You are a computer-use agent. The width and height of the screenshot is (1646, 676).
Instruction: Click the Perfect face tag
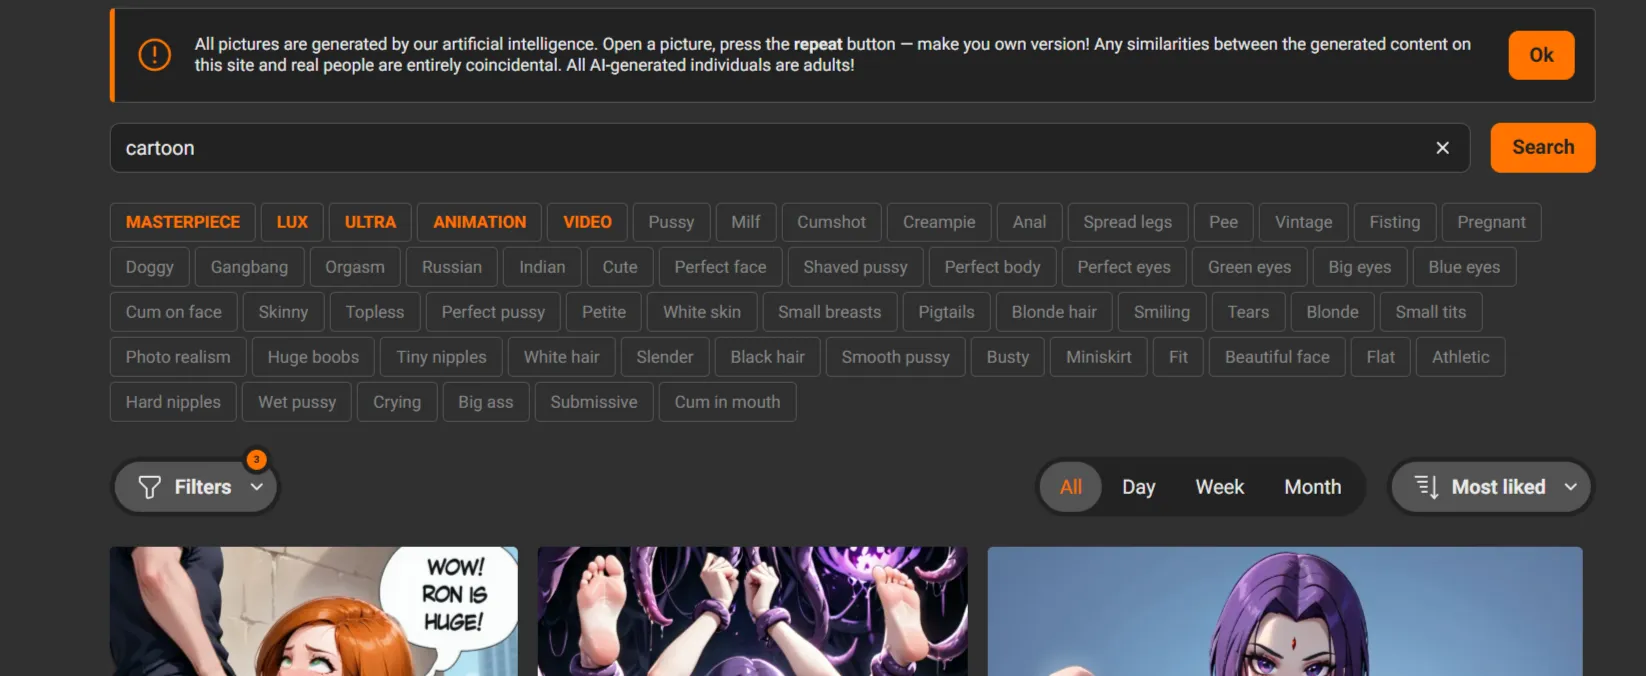pyautogui.click(x=720, y=267)
